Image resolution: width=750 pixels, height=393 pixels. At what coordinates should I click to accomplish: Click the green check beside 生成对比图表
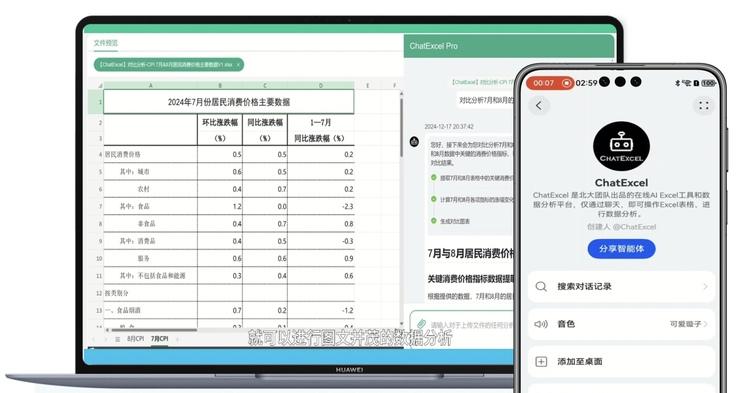[x=434, y=220]
